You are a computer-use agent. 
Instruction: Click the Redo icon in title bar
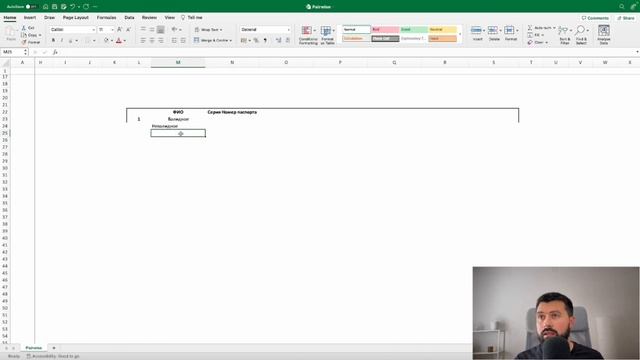point(86,7)
